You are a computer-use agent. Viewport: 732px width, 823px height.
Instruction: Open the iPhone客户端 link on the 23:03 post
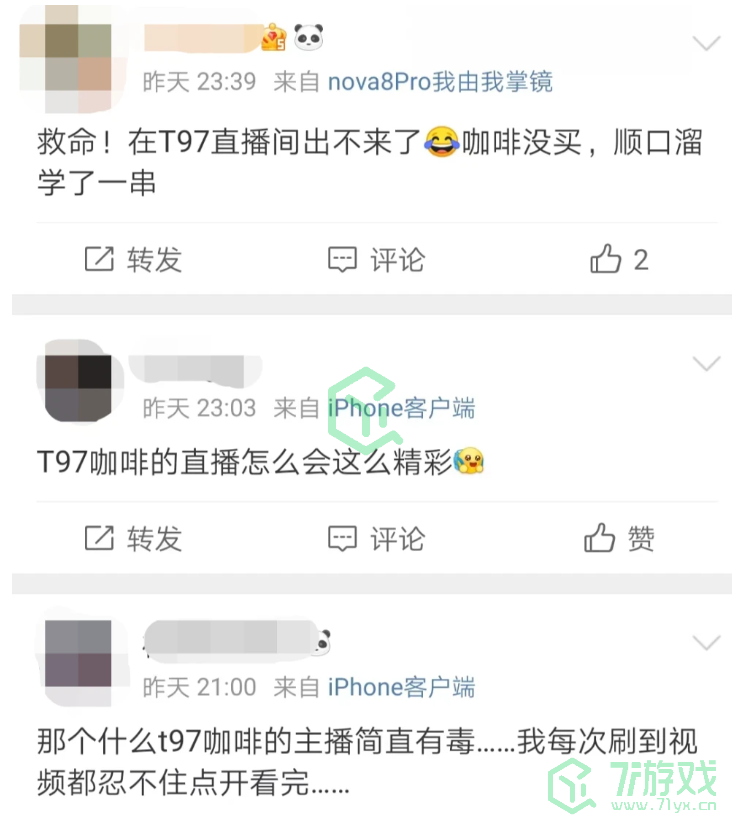(x=401, y=408)
